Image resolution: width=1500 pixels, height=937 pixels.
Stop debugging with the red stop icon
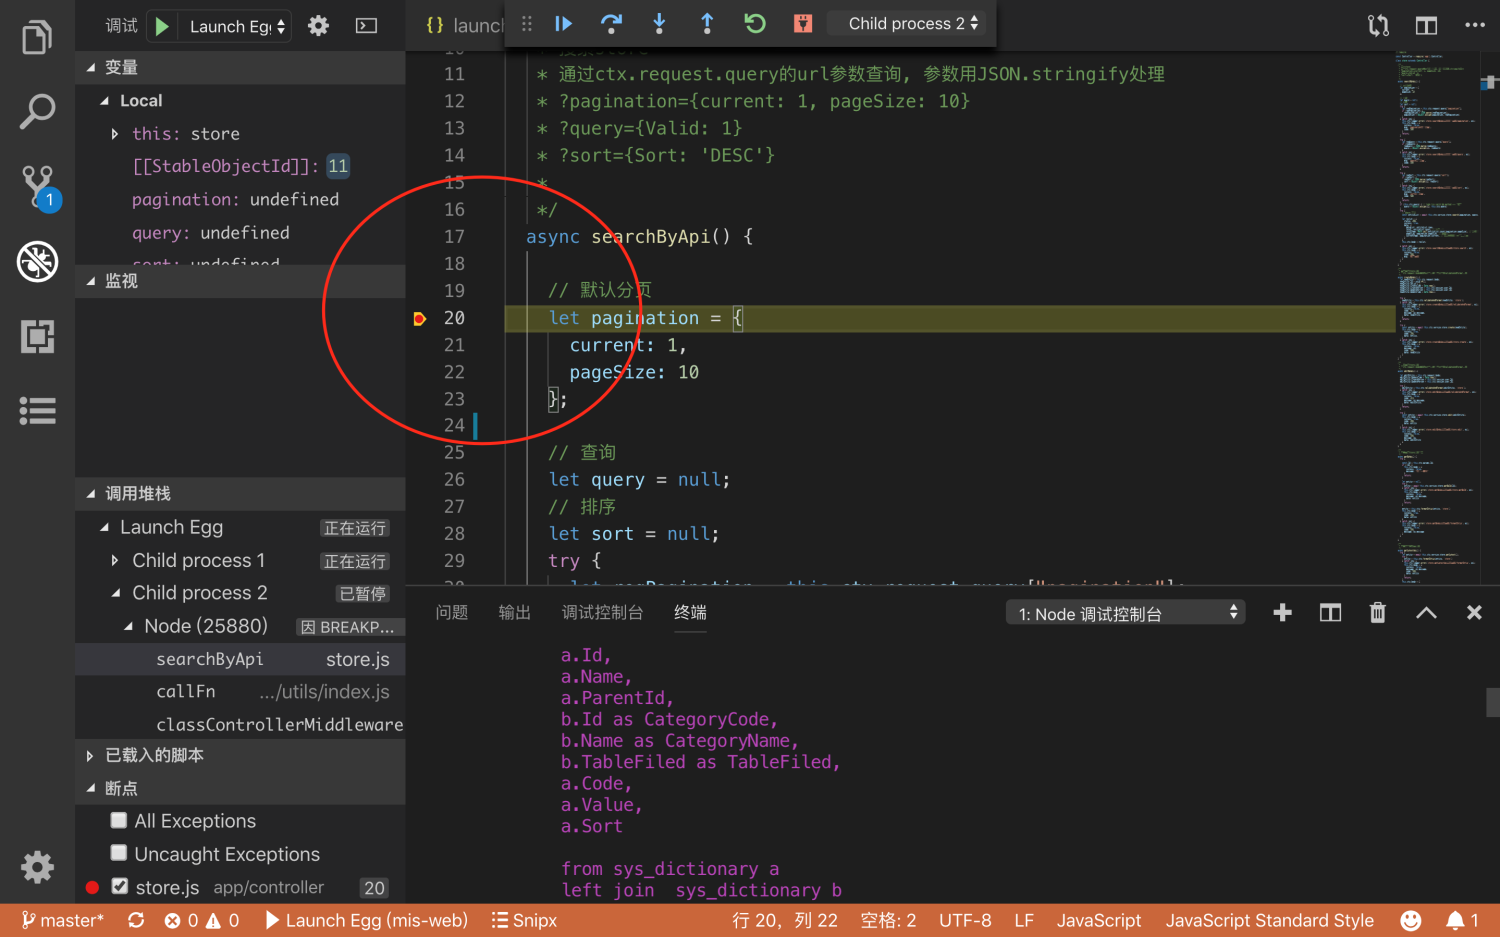(803, 23)
